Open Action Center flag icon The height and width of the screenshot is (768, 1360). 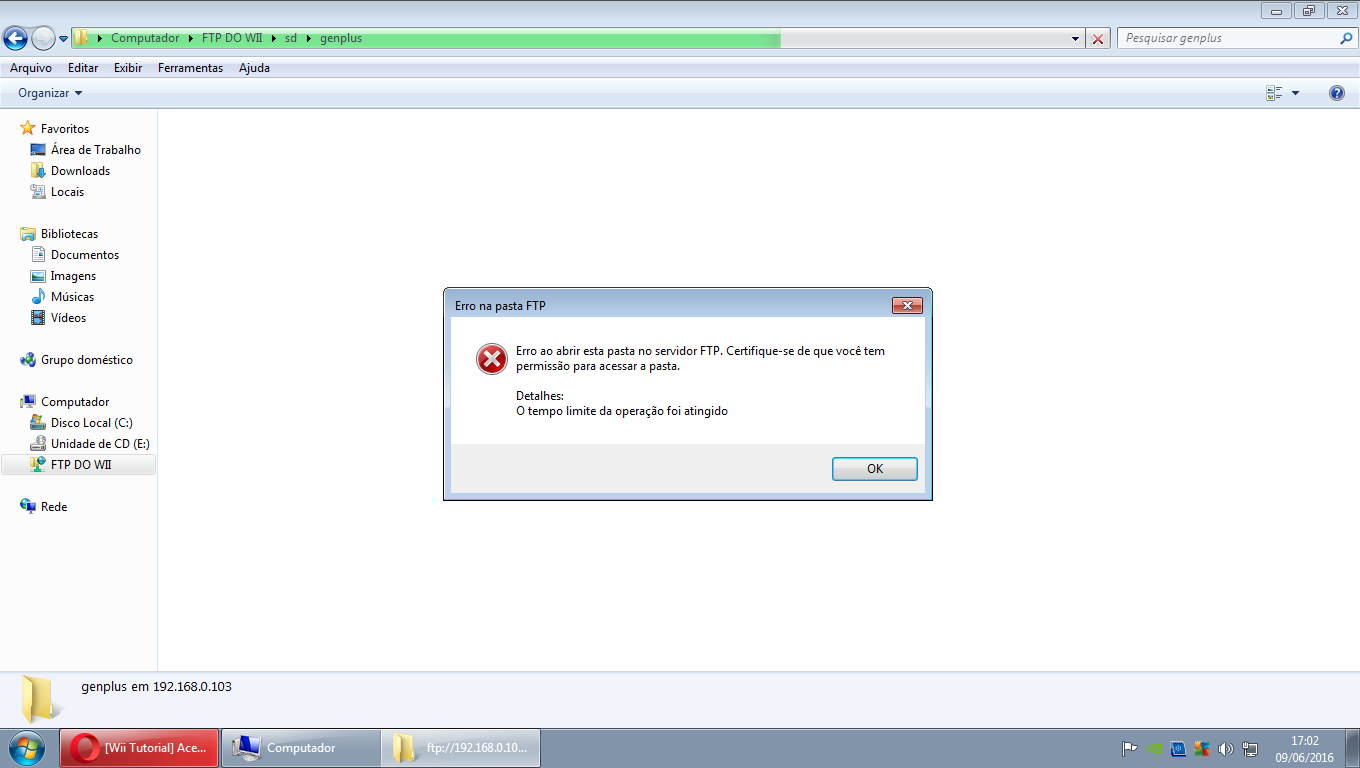click(1130, 748)
